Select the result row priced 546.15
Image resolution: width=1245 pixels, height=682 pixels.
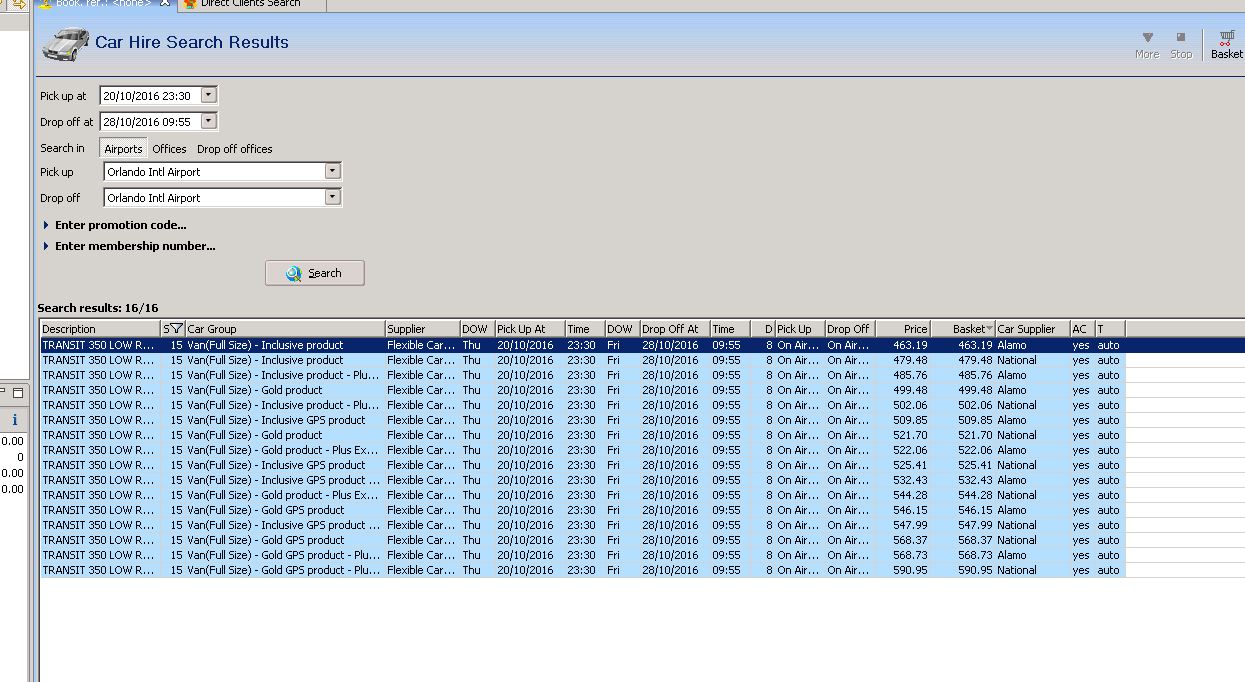(x=582, y=510)
